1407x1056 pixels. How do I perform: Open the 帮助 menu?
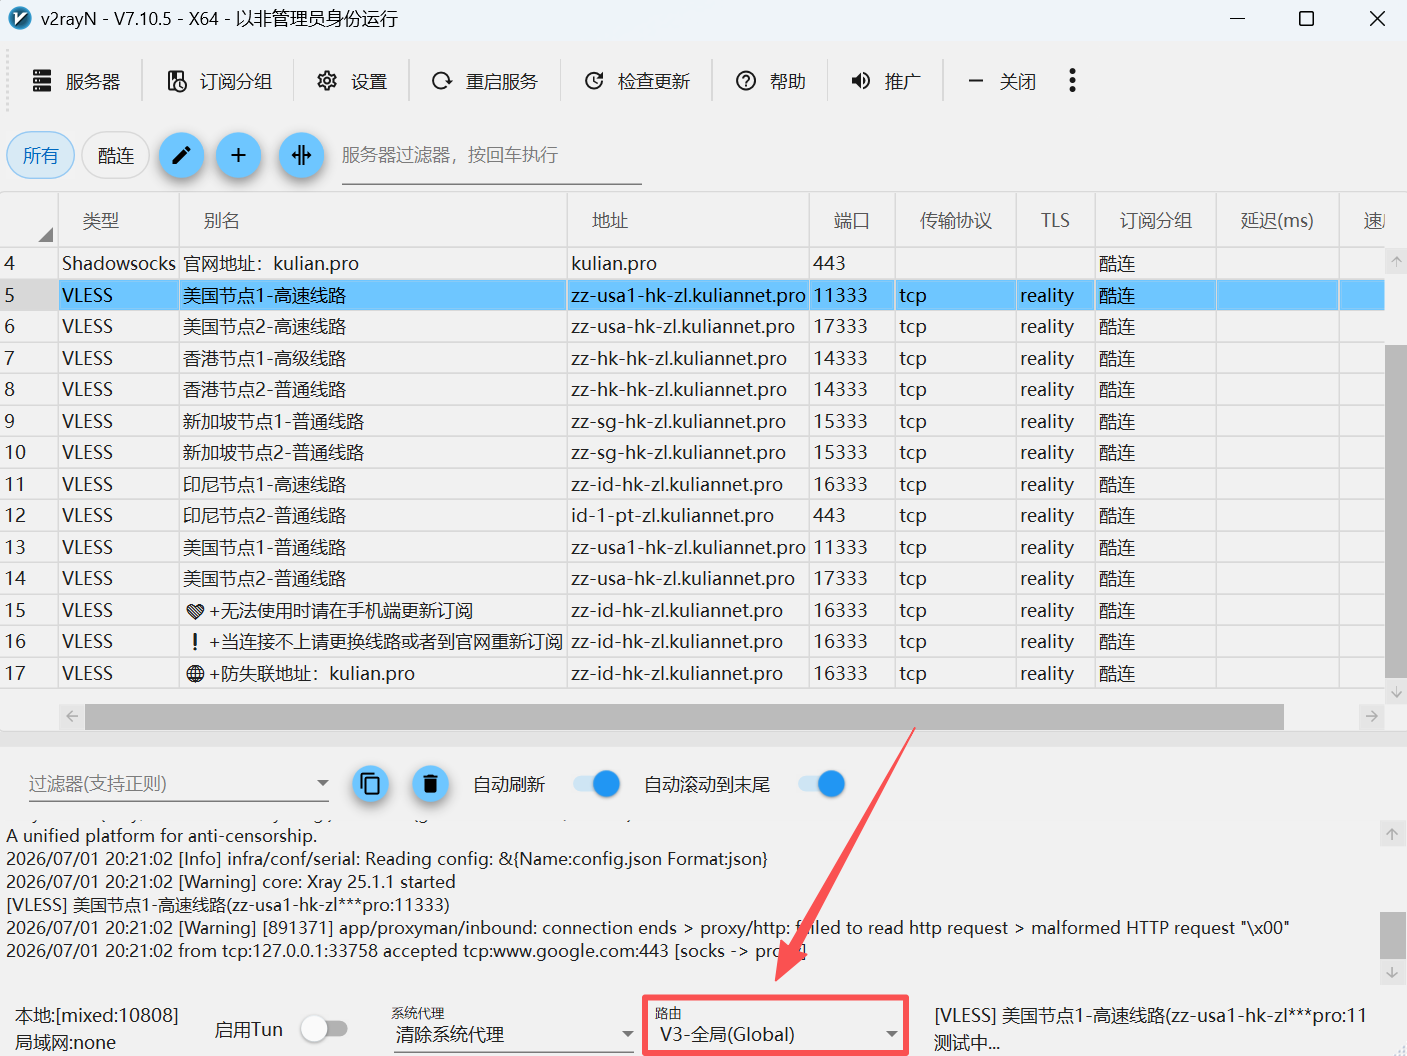pyautogui.click(x=771, y=81)
